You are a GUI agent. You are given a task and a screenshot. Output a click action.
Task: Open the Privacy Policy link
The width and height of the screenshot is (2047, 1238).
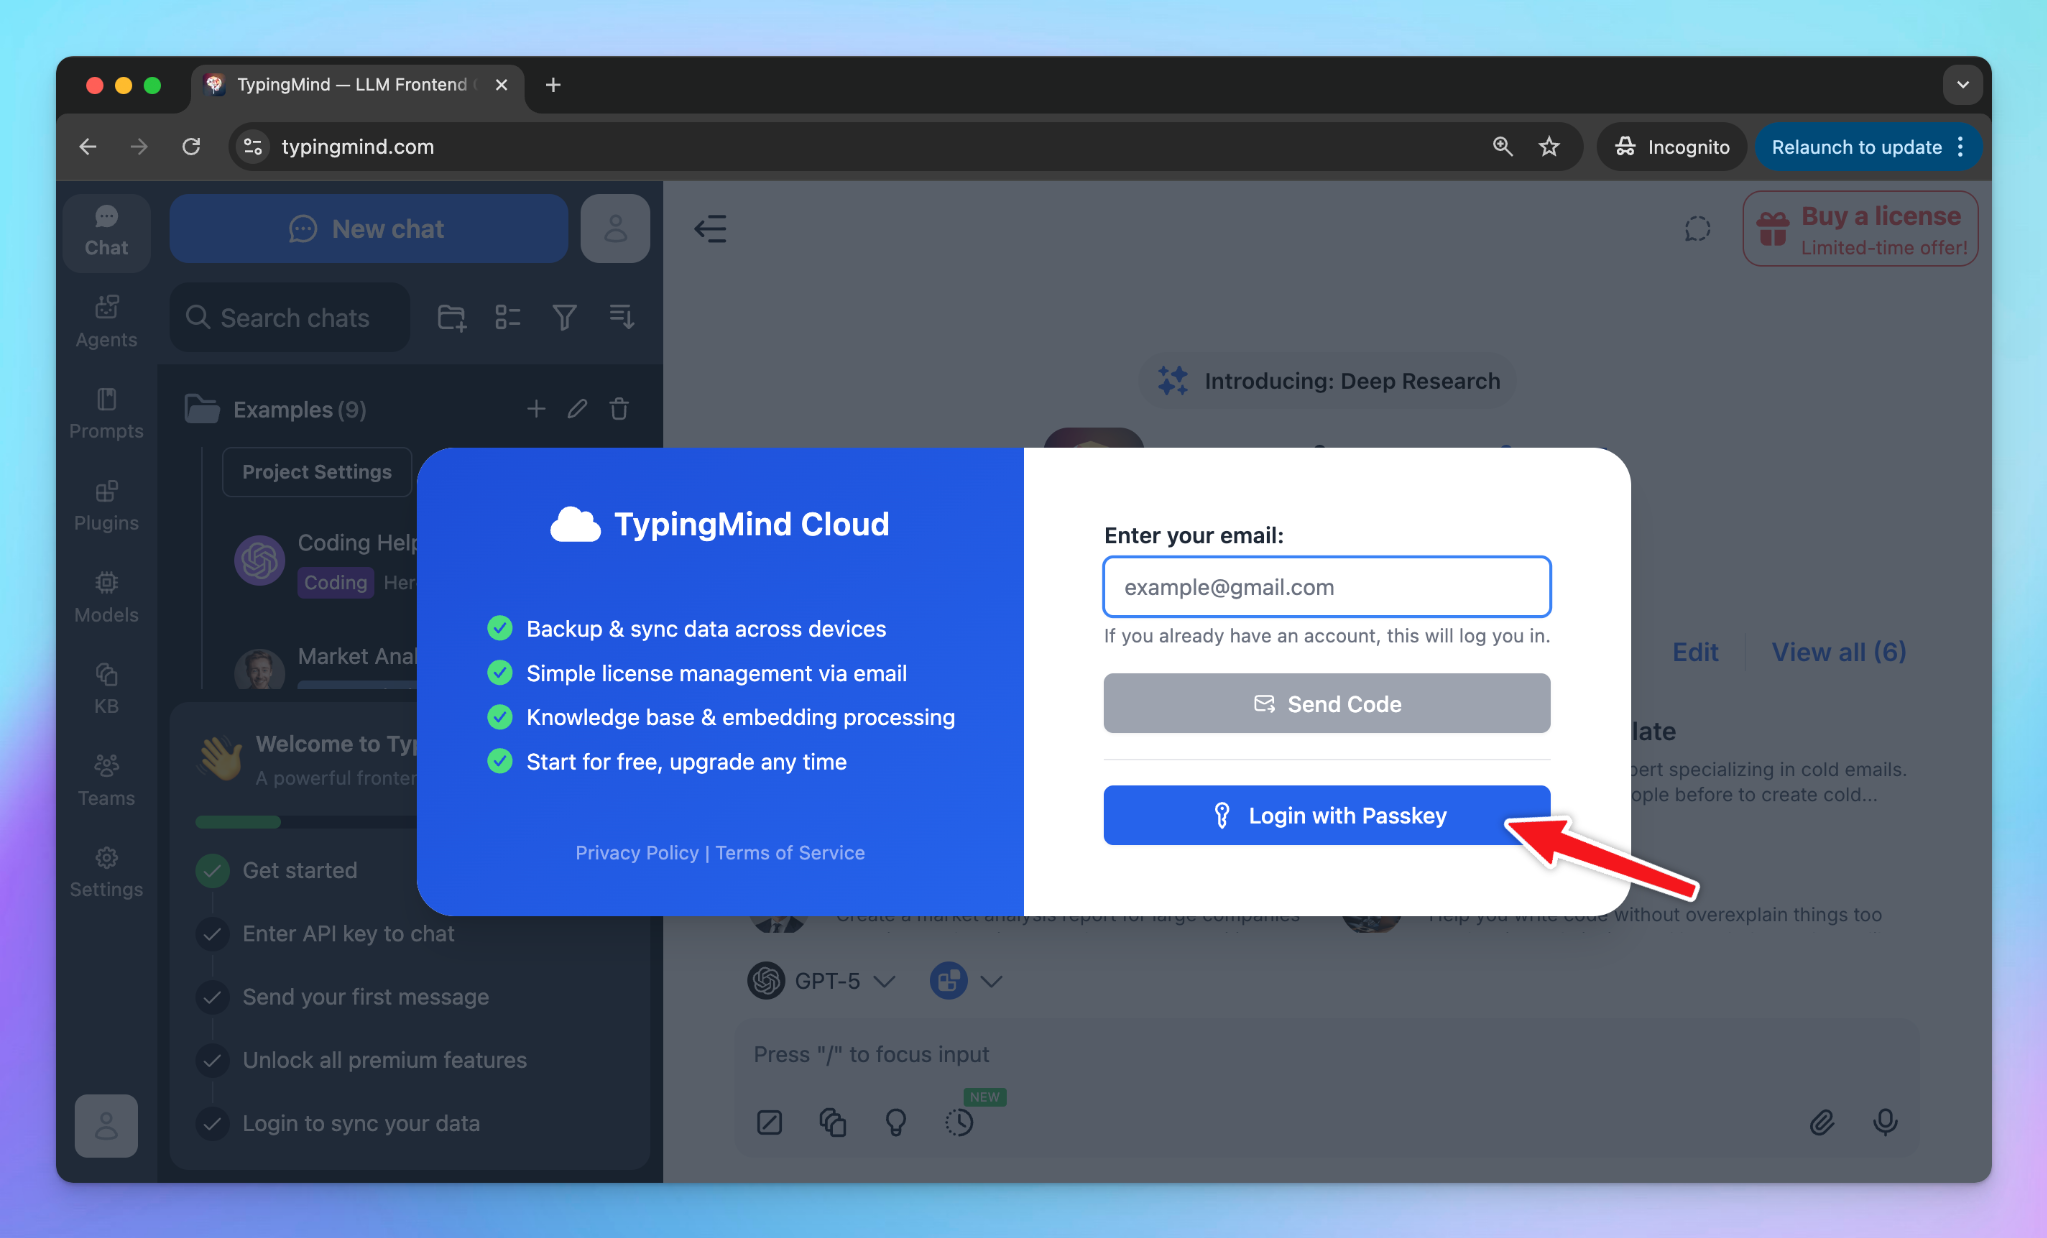pos(636,852)
